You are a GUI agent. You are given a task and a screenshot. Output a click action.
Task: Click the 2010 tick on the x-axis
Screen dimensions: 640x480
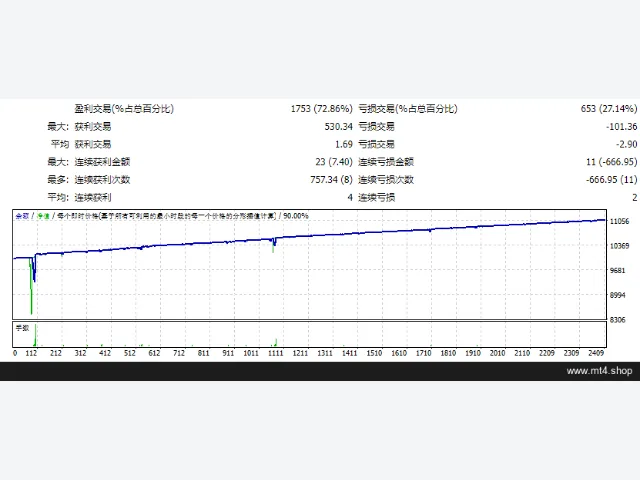click(x=497, y=353)
